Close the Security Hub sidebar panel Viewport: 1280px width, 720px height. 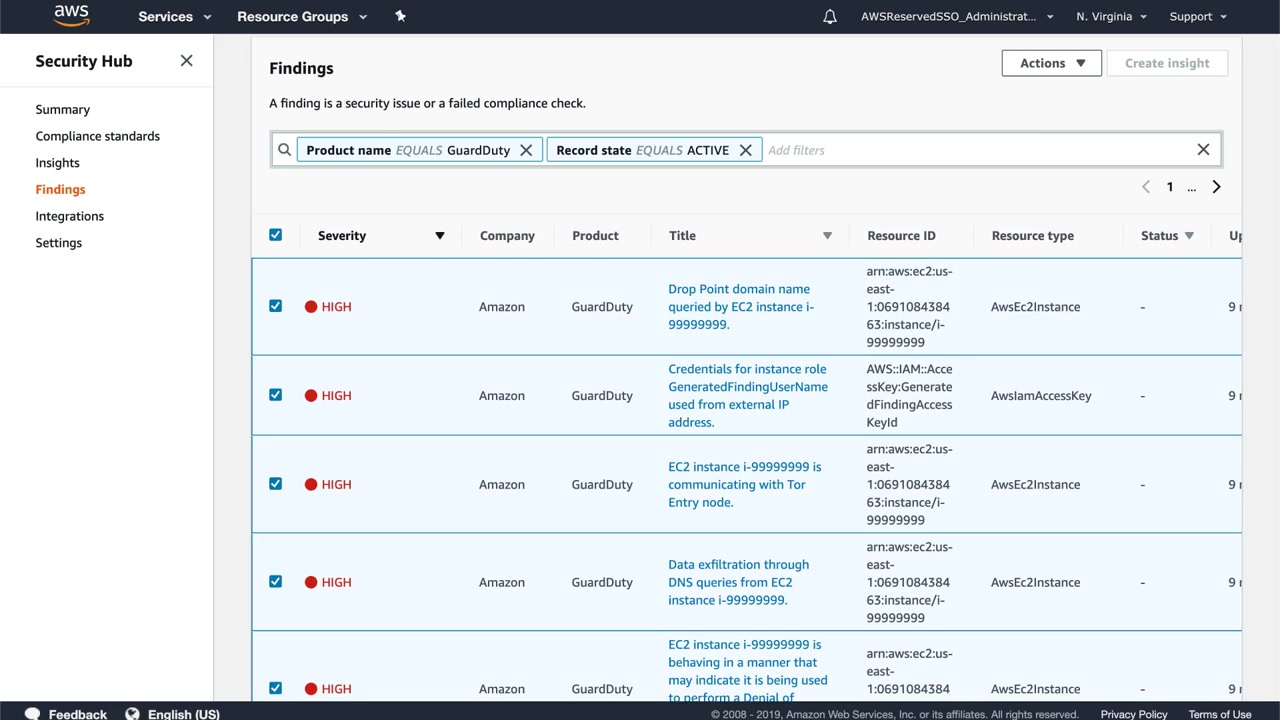186,61
